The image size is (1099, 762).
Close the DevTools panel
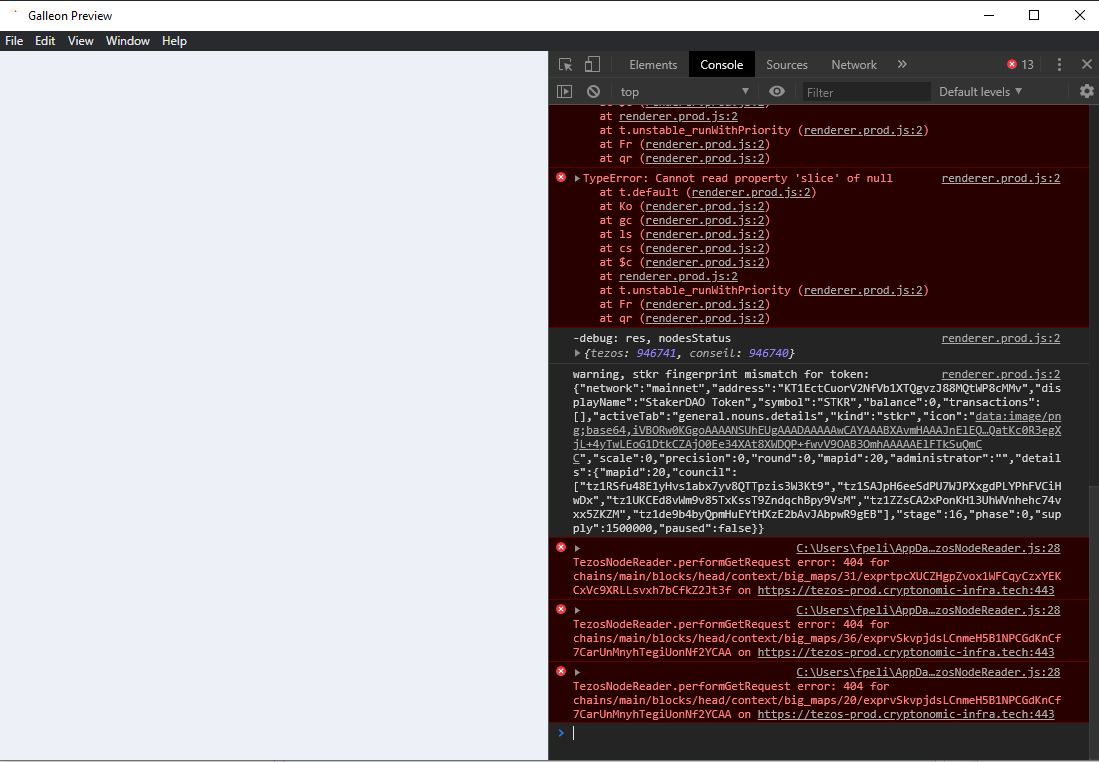coord(1087,64)
